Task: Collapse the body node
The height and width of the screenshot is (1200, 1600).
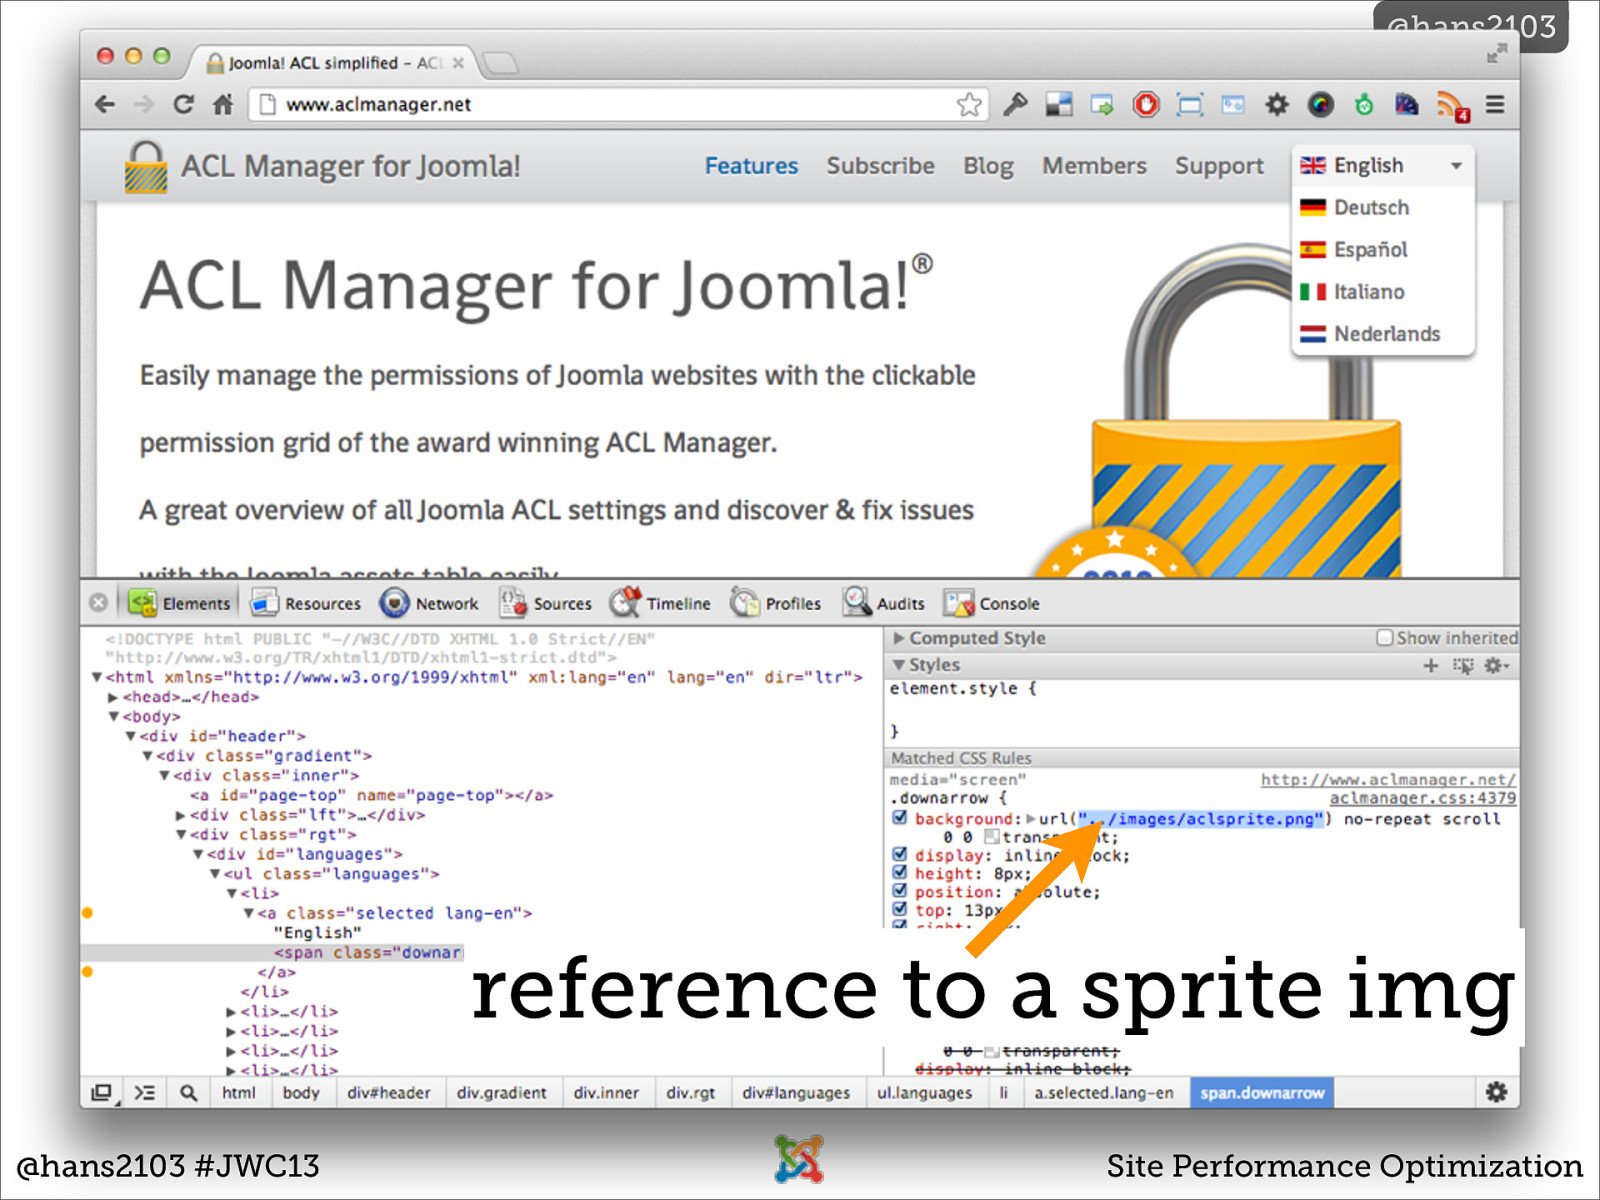Action: tap(113, 717)
